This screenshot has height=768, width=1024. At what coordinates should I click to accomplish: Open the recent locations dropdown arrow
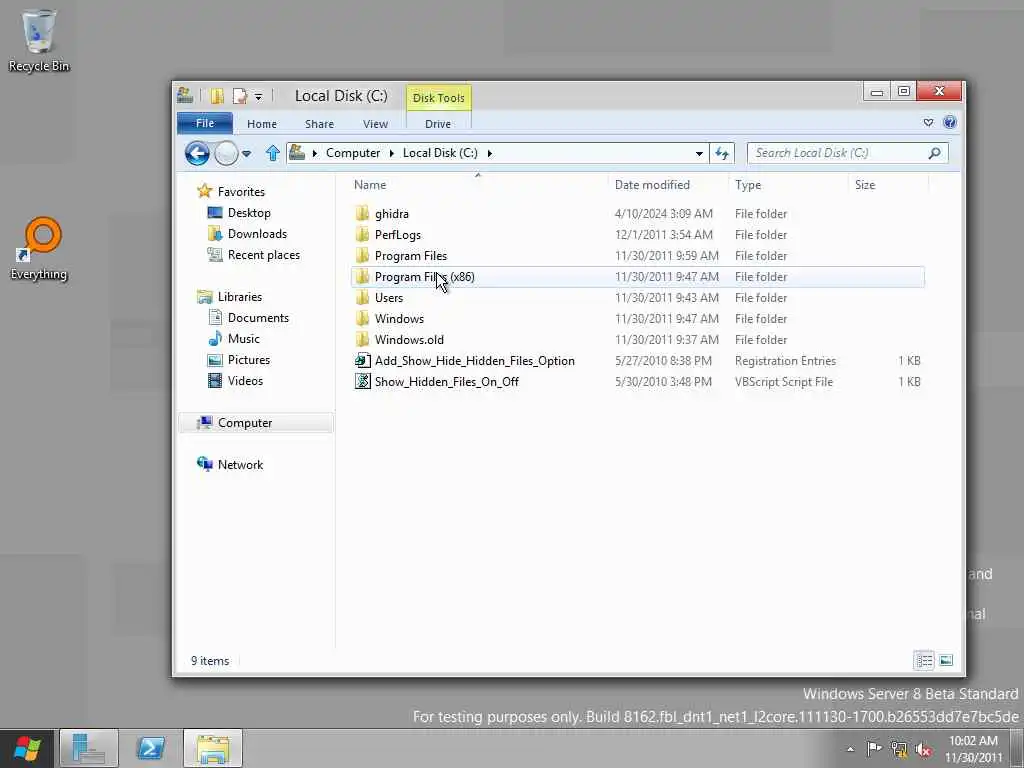click(246, 154)
